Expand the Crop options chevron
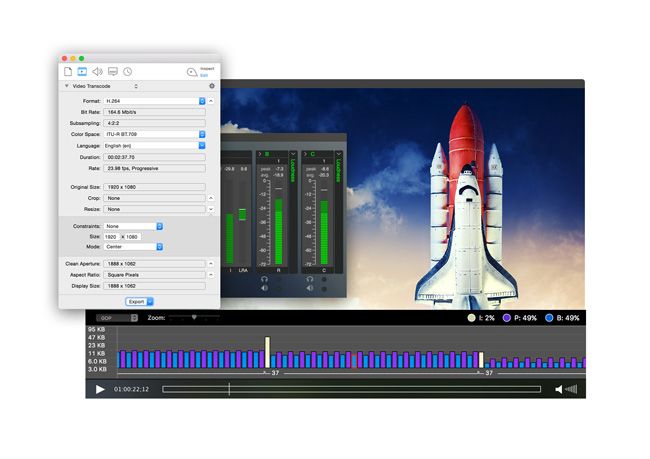 (x=211, y=198)
